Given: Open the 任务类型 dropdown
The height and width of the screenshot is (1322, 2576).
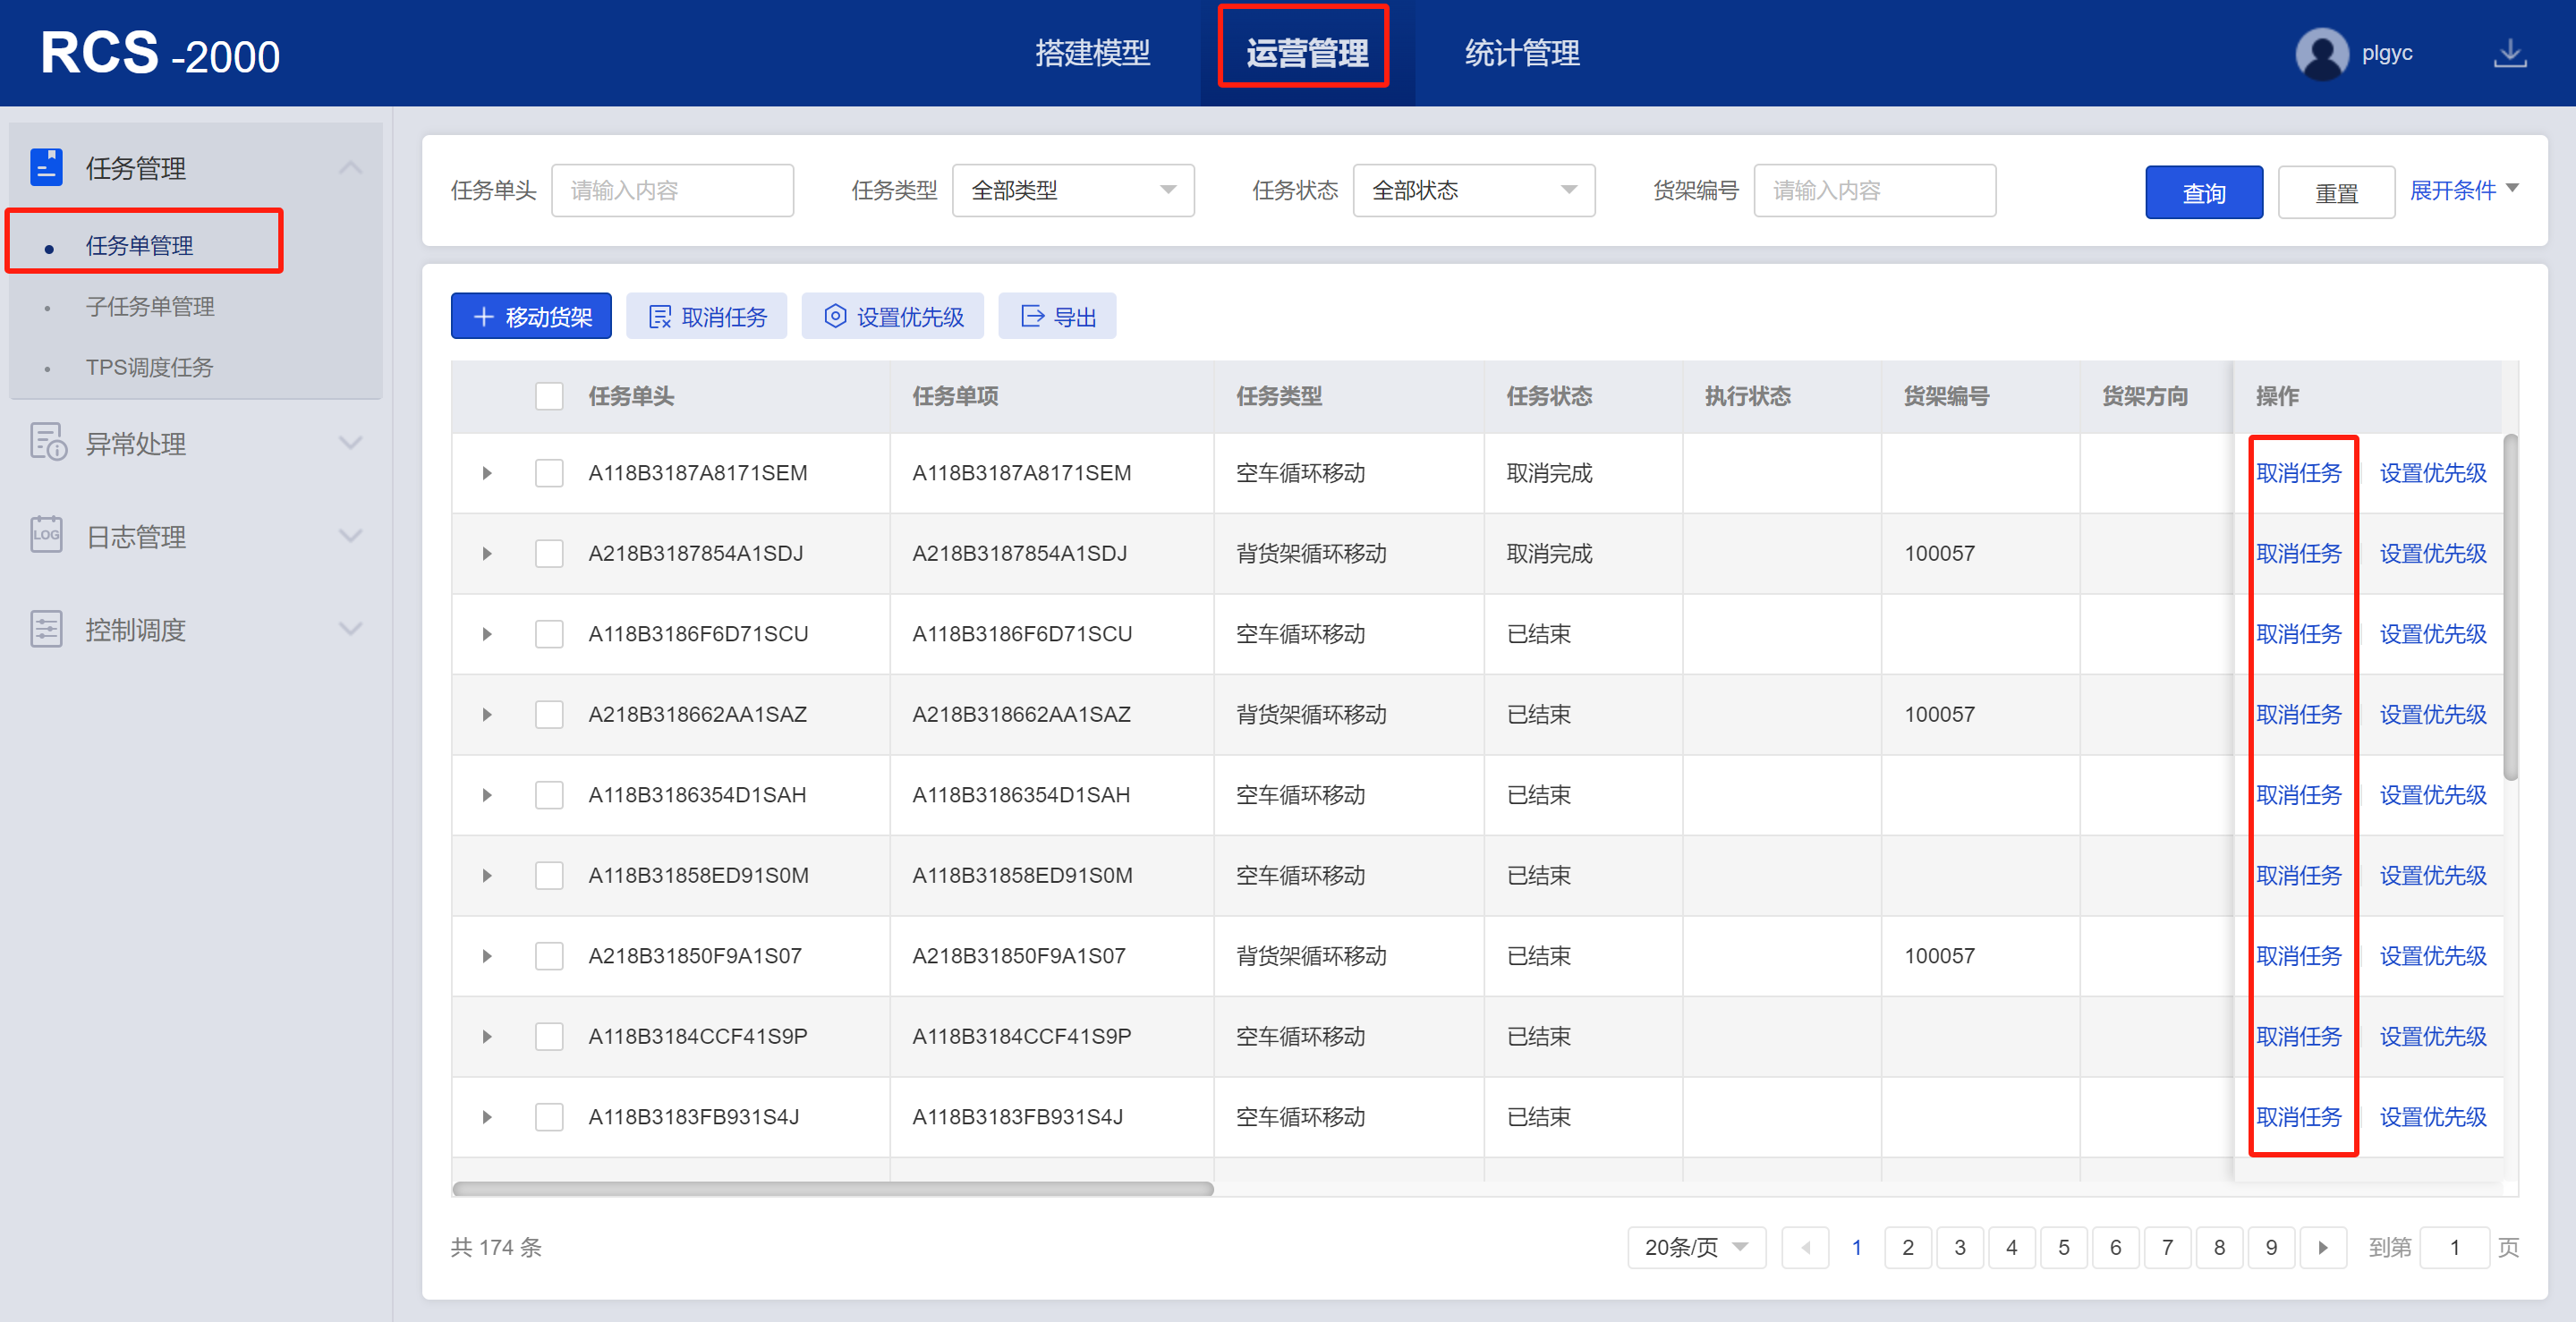Looking at the screenshot, I should [x=1072, y=190].
